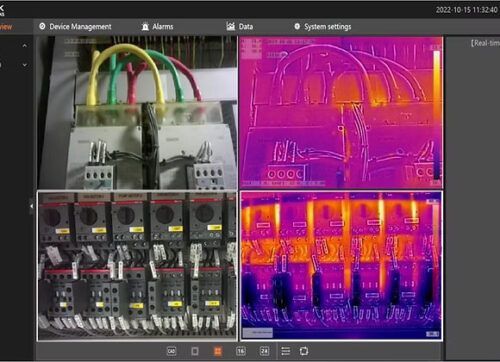Switch to single-window layout
The height and width of the screenshot is (362, 500).
(x=195, y=351)
